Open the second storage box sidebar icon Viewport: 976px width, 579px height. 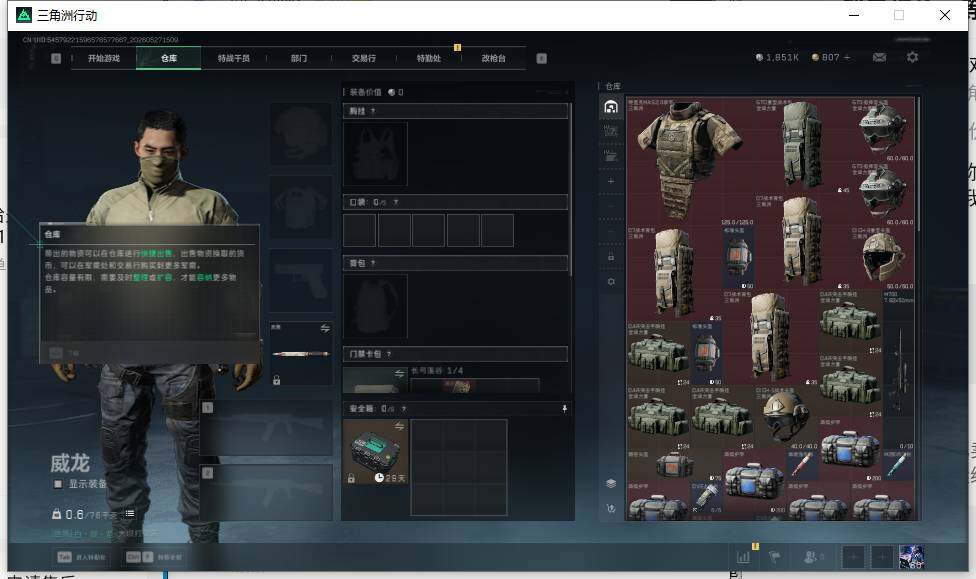pos(611,131)
